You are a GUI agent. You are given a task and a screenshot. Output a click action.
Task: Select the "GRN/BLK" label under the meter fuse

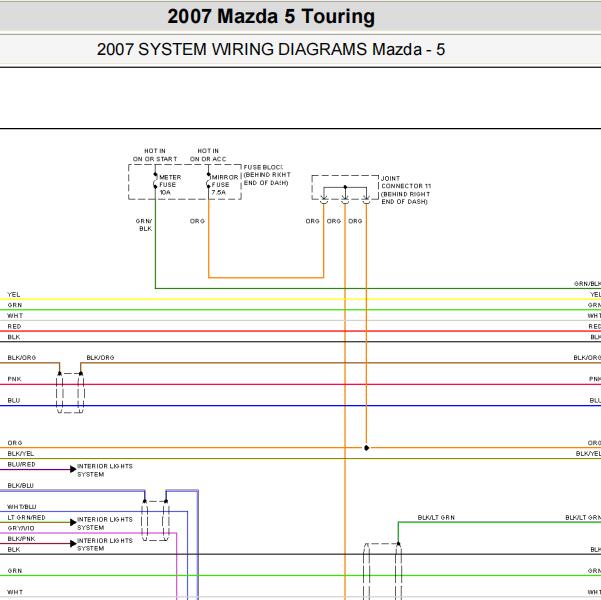click(144, 225)
